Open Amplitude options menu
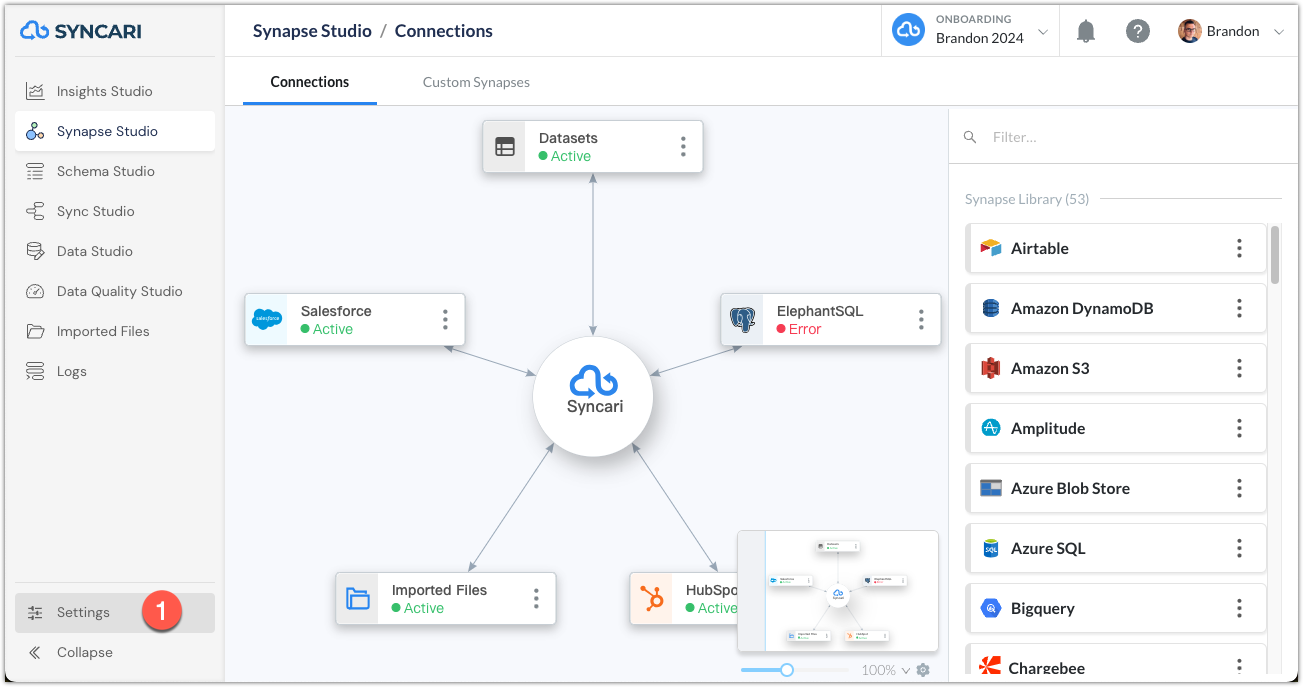 (1239, 428)
